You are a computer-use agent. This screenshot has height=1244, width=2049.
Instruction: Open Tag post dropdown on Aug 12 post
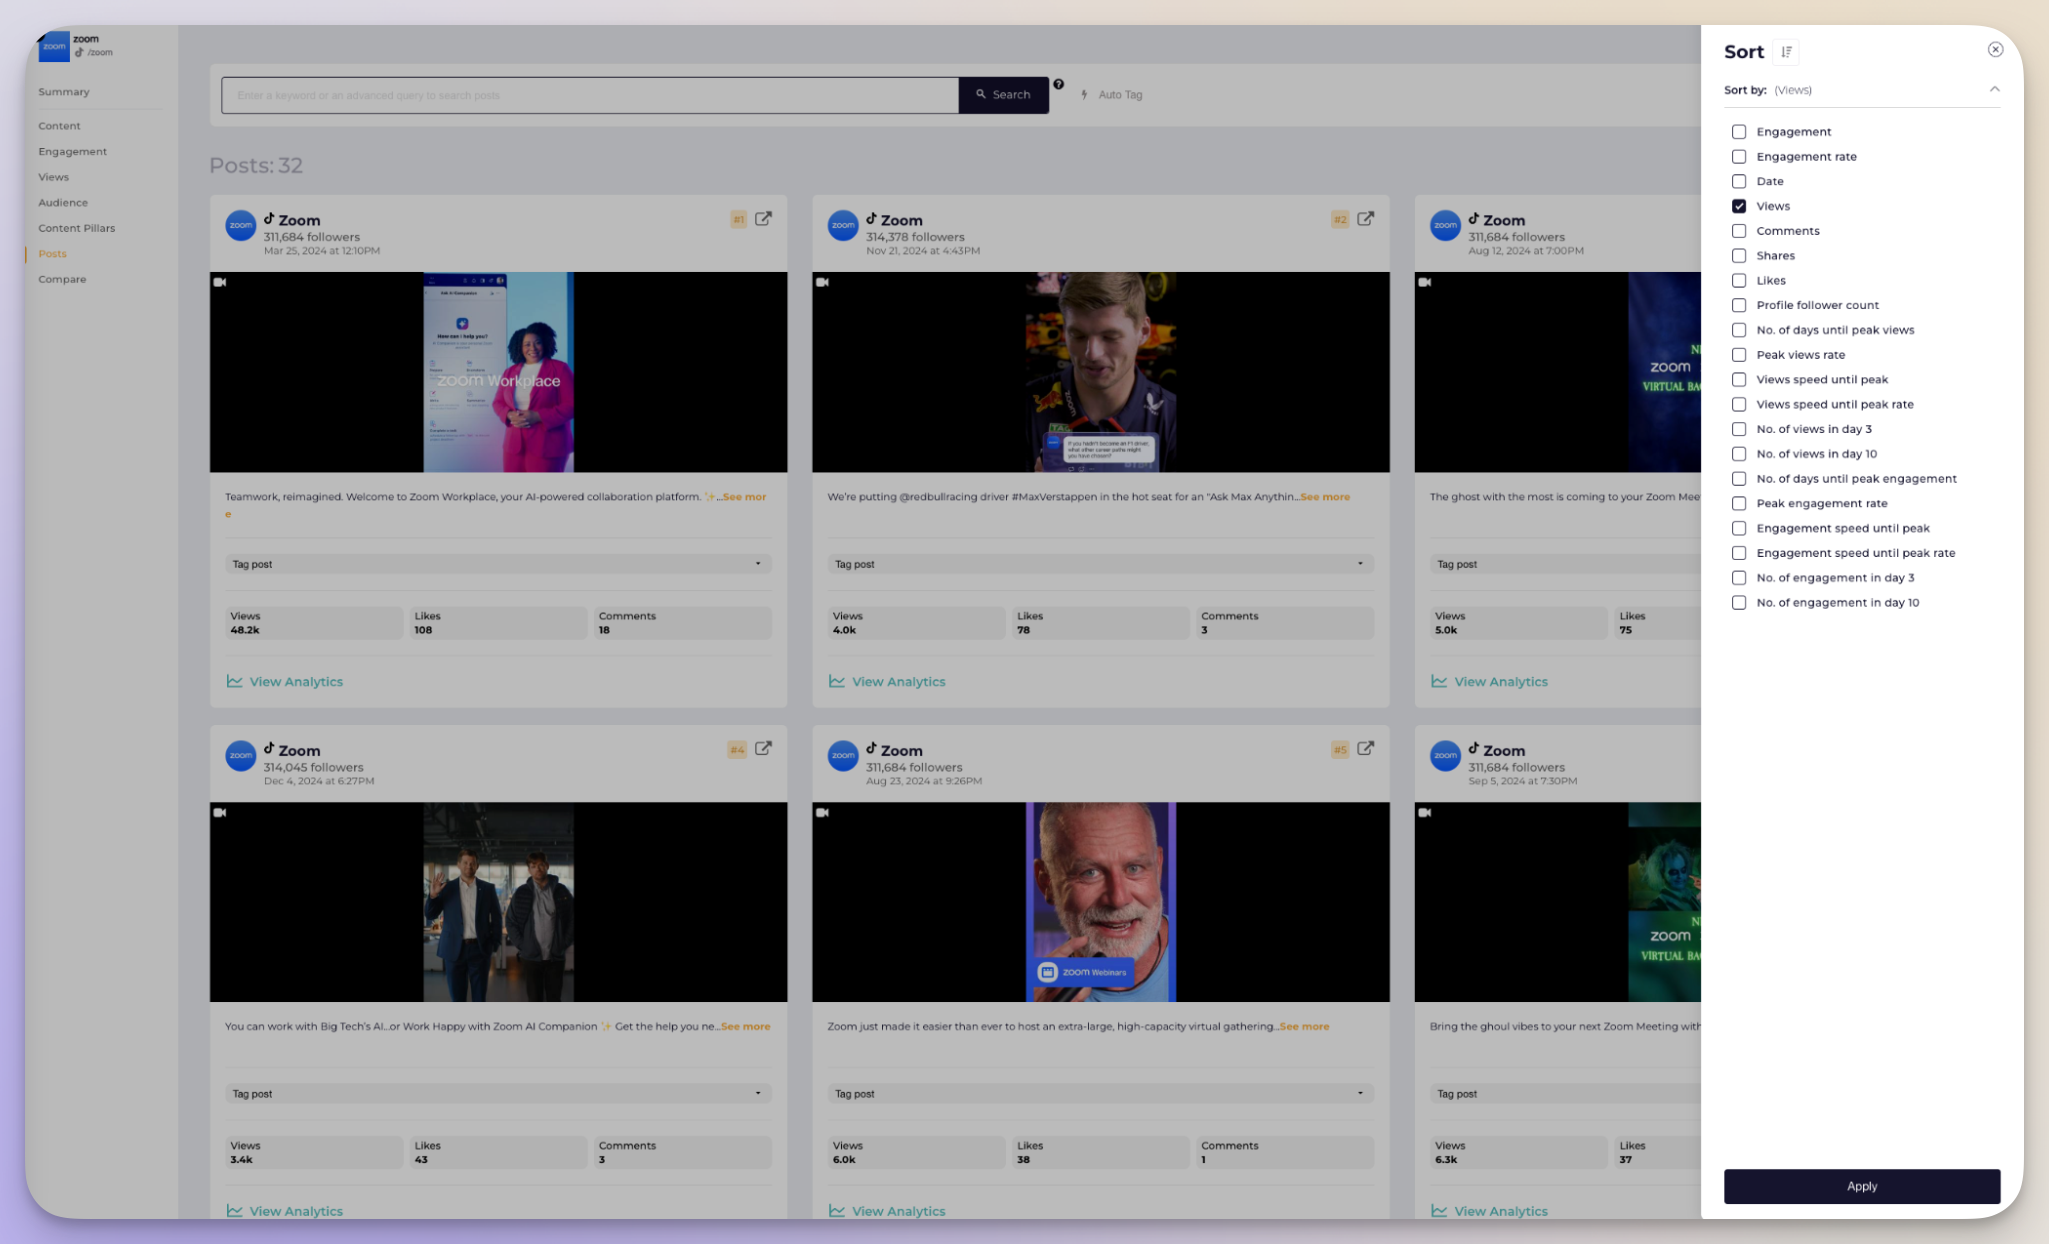1564,564
